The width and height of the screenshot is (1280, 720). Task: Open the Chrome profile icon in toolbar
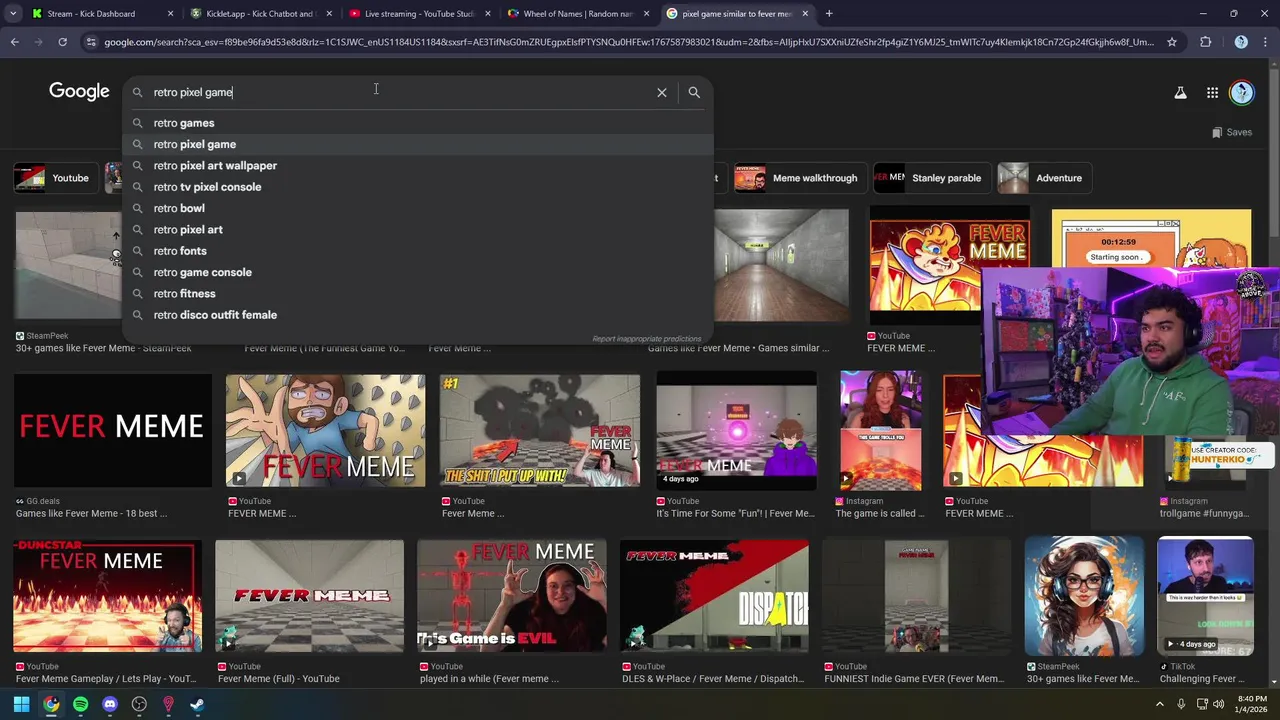tap(1241, 42)
